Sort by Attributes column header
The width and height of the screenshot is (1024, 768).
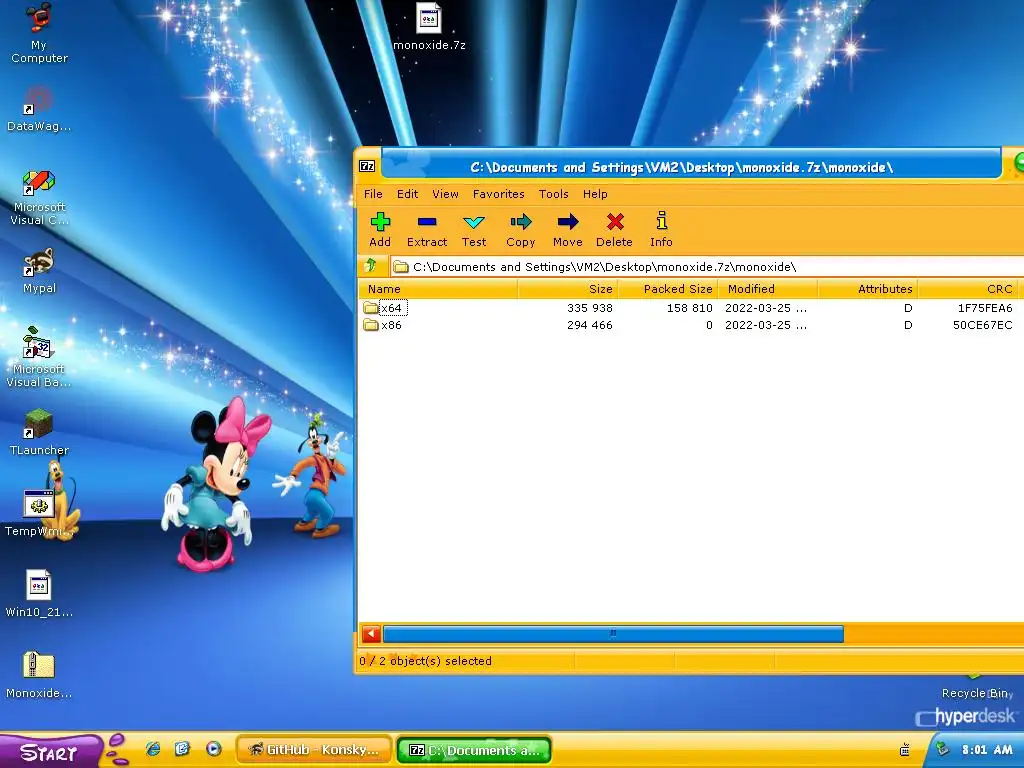pos(868,289)
